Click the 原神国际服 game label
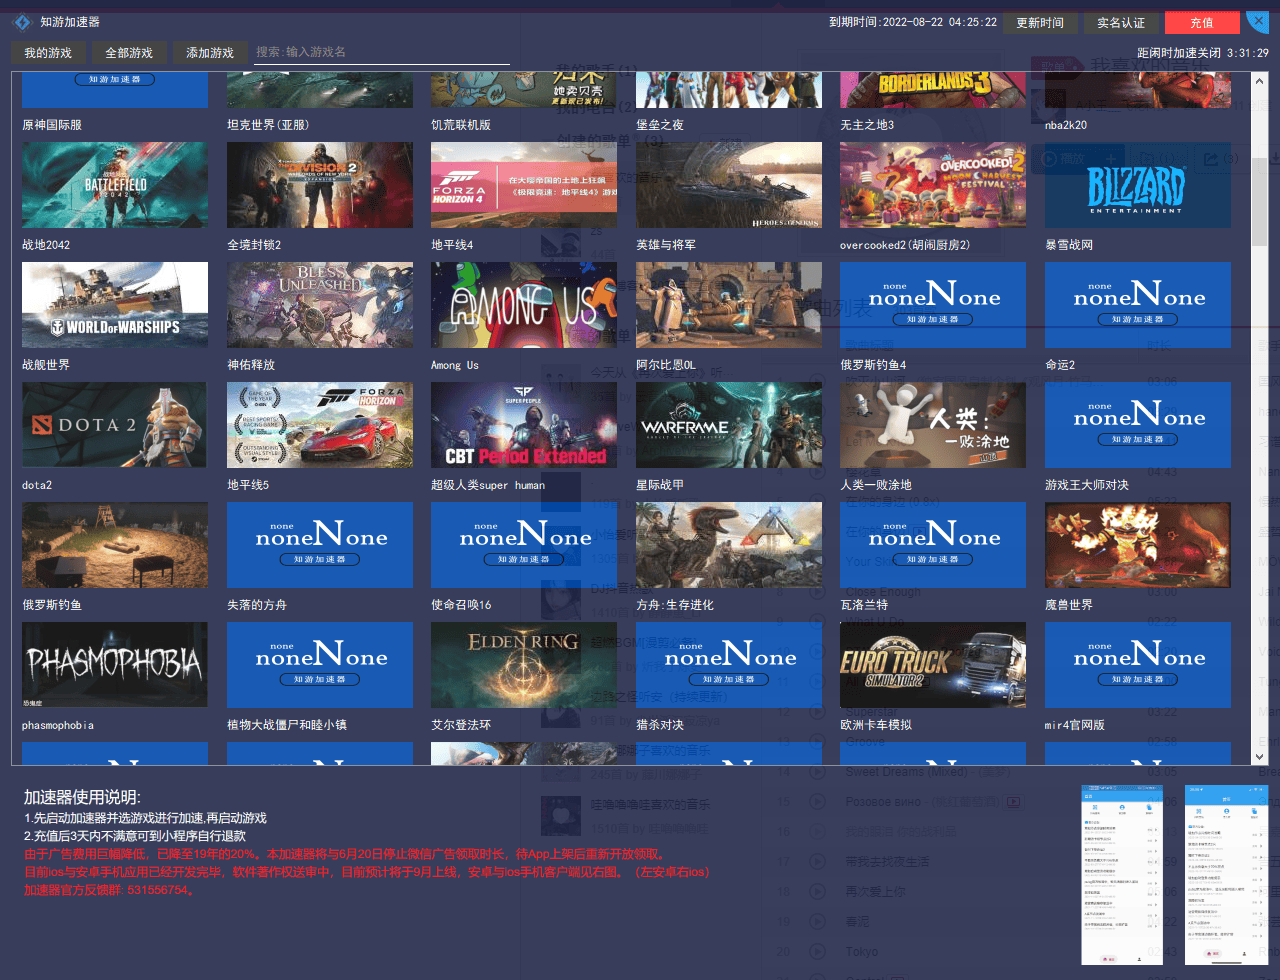 [52, 125]
